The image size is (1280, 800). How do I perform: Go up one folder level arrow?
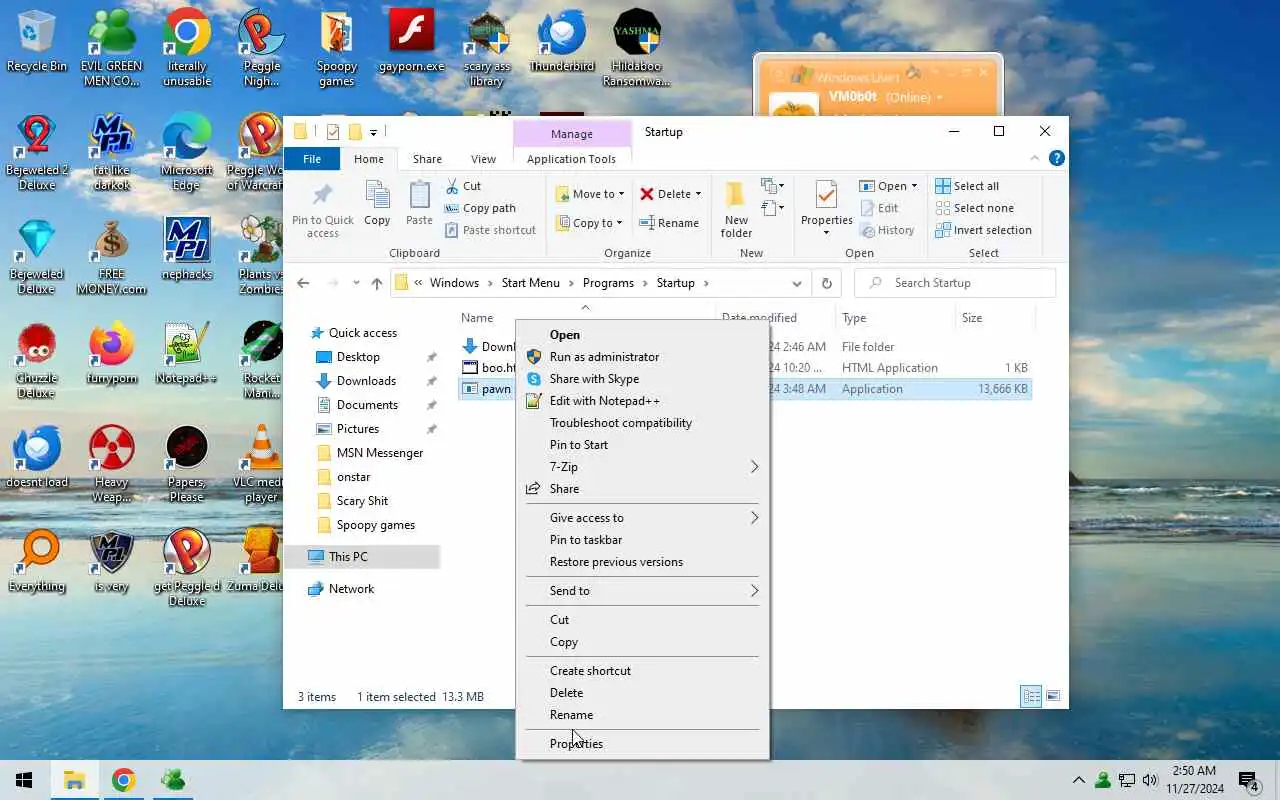[x=377, y=283]
